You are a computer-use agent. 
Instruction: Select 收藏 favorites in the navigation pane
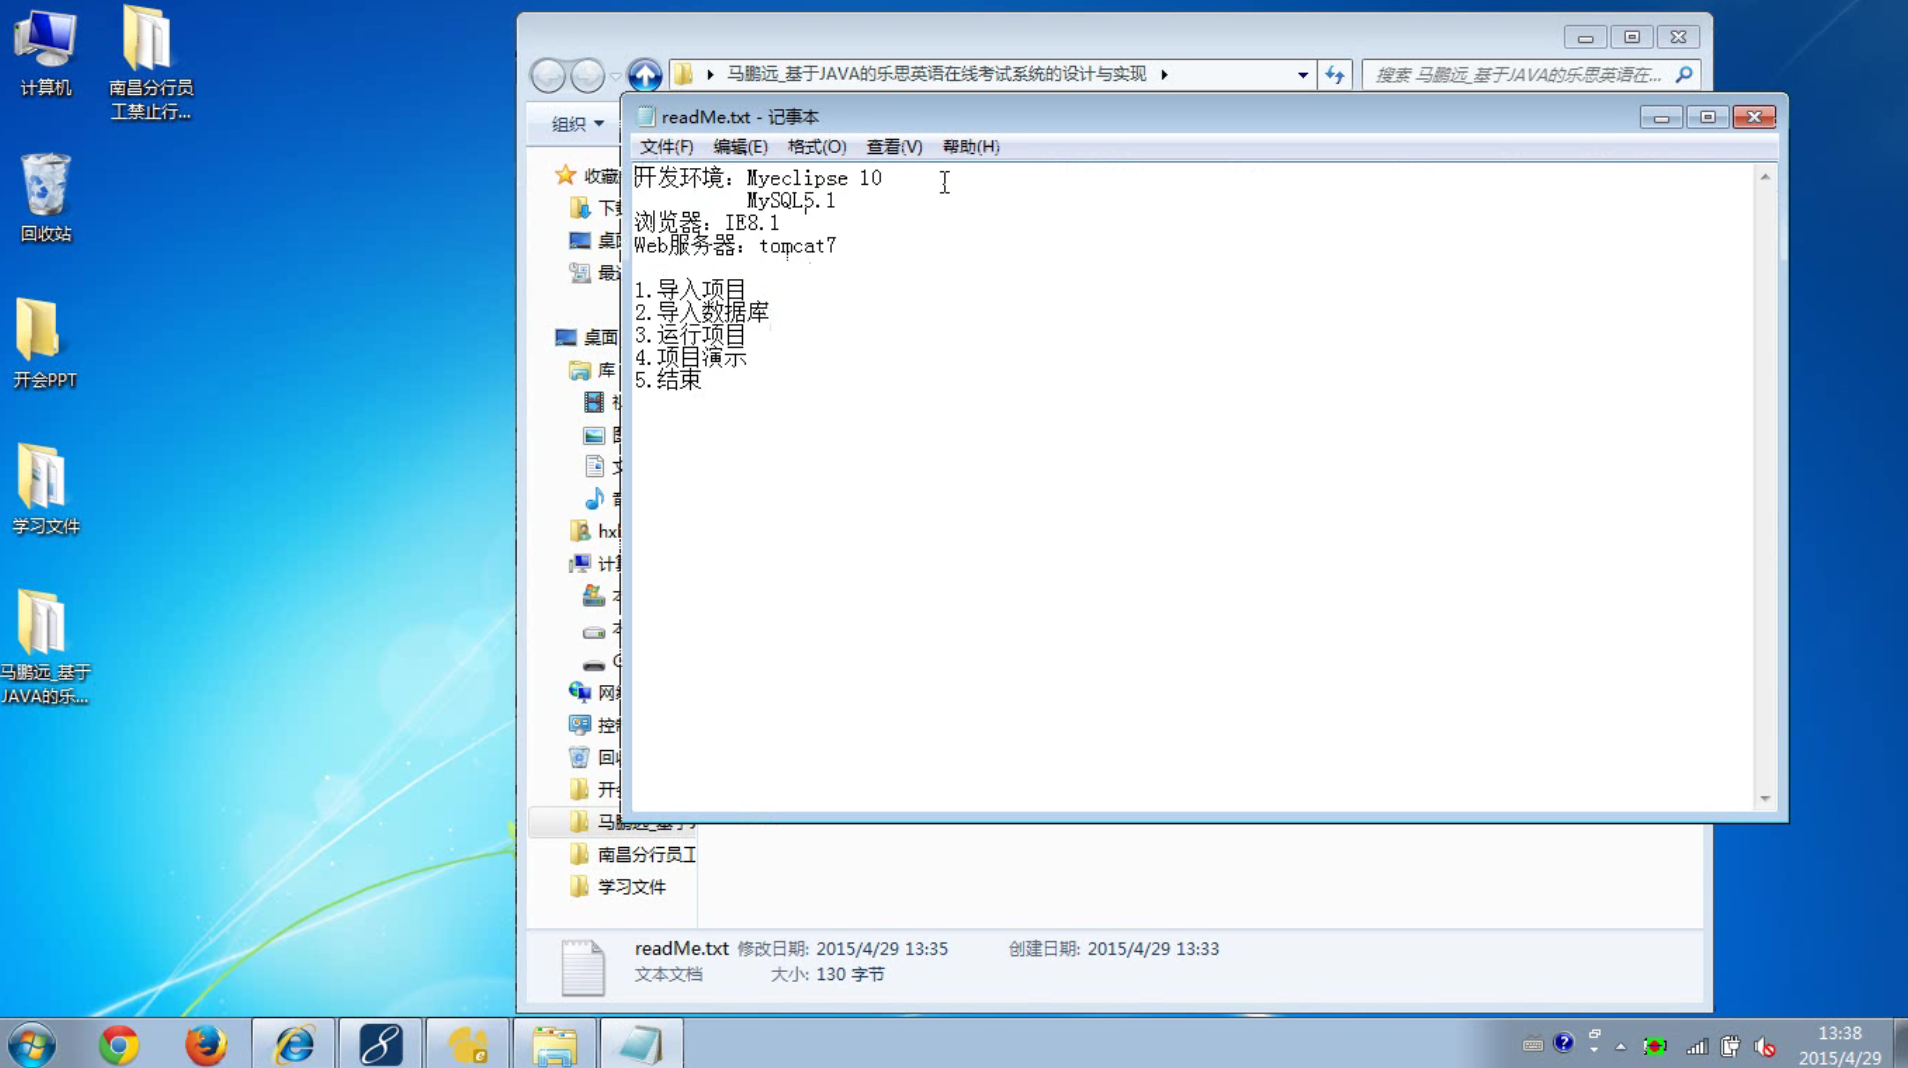587,176
